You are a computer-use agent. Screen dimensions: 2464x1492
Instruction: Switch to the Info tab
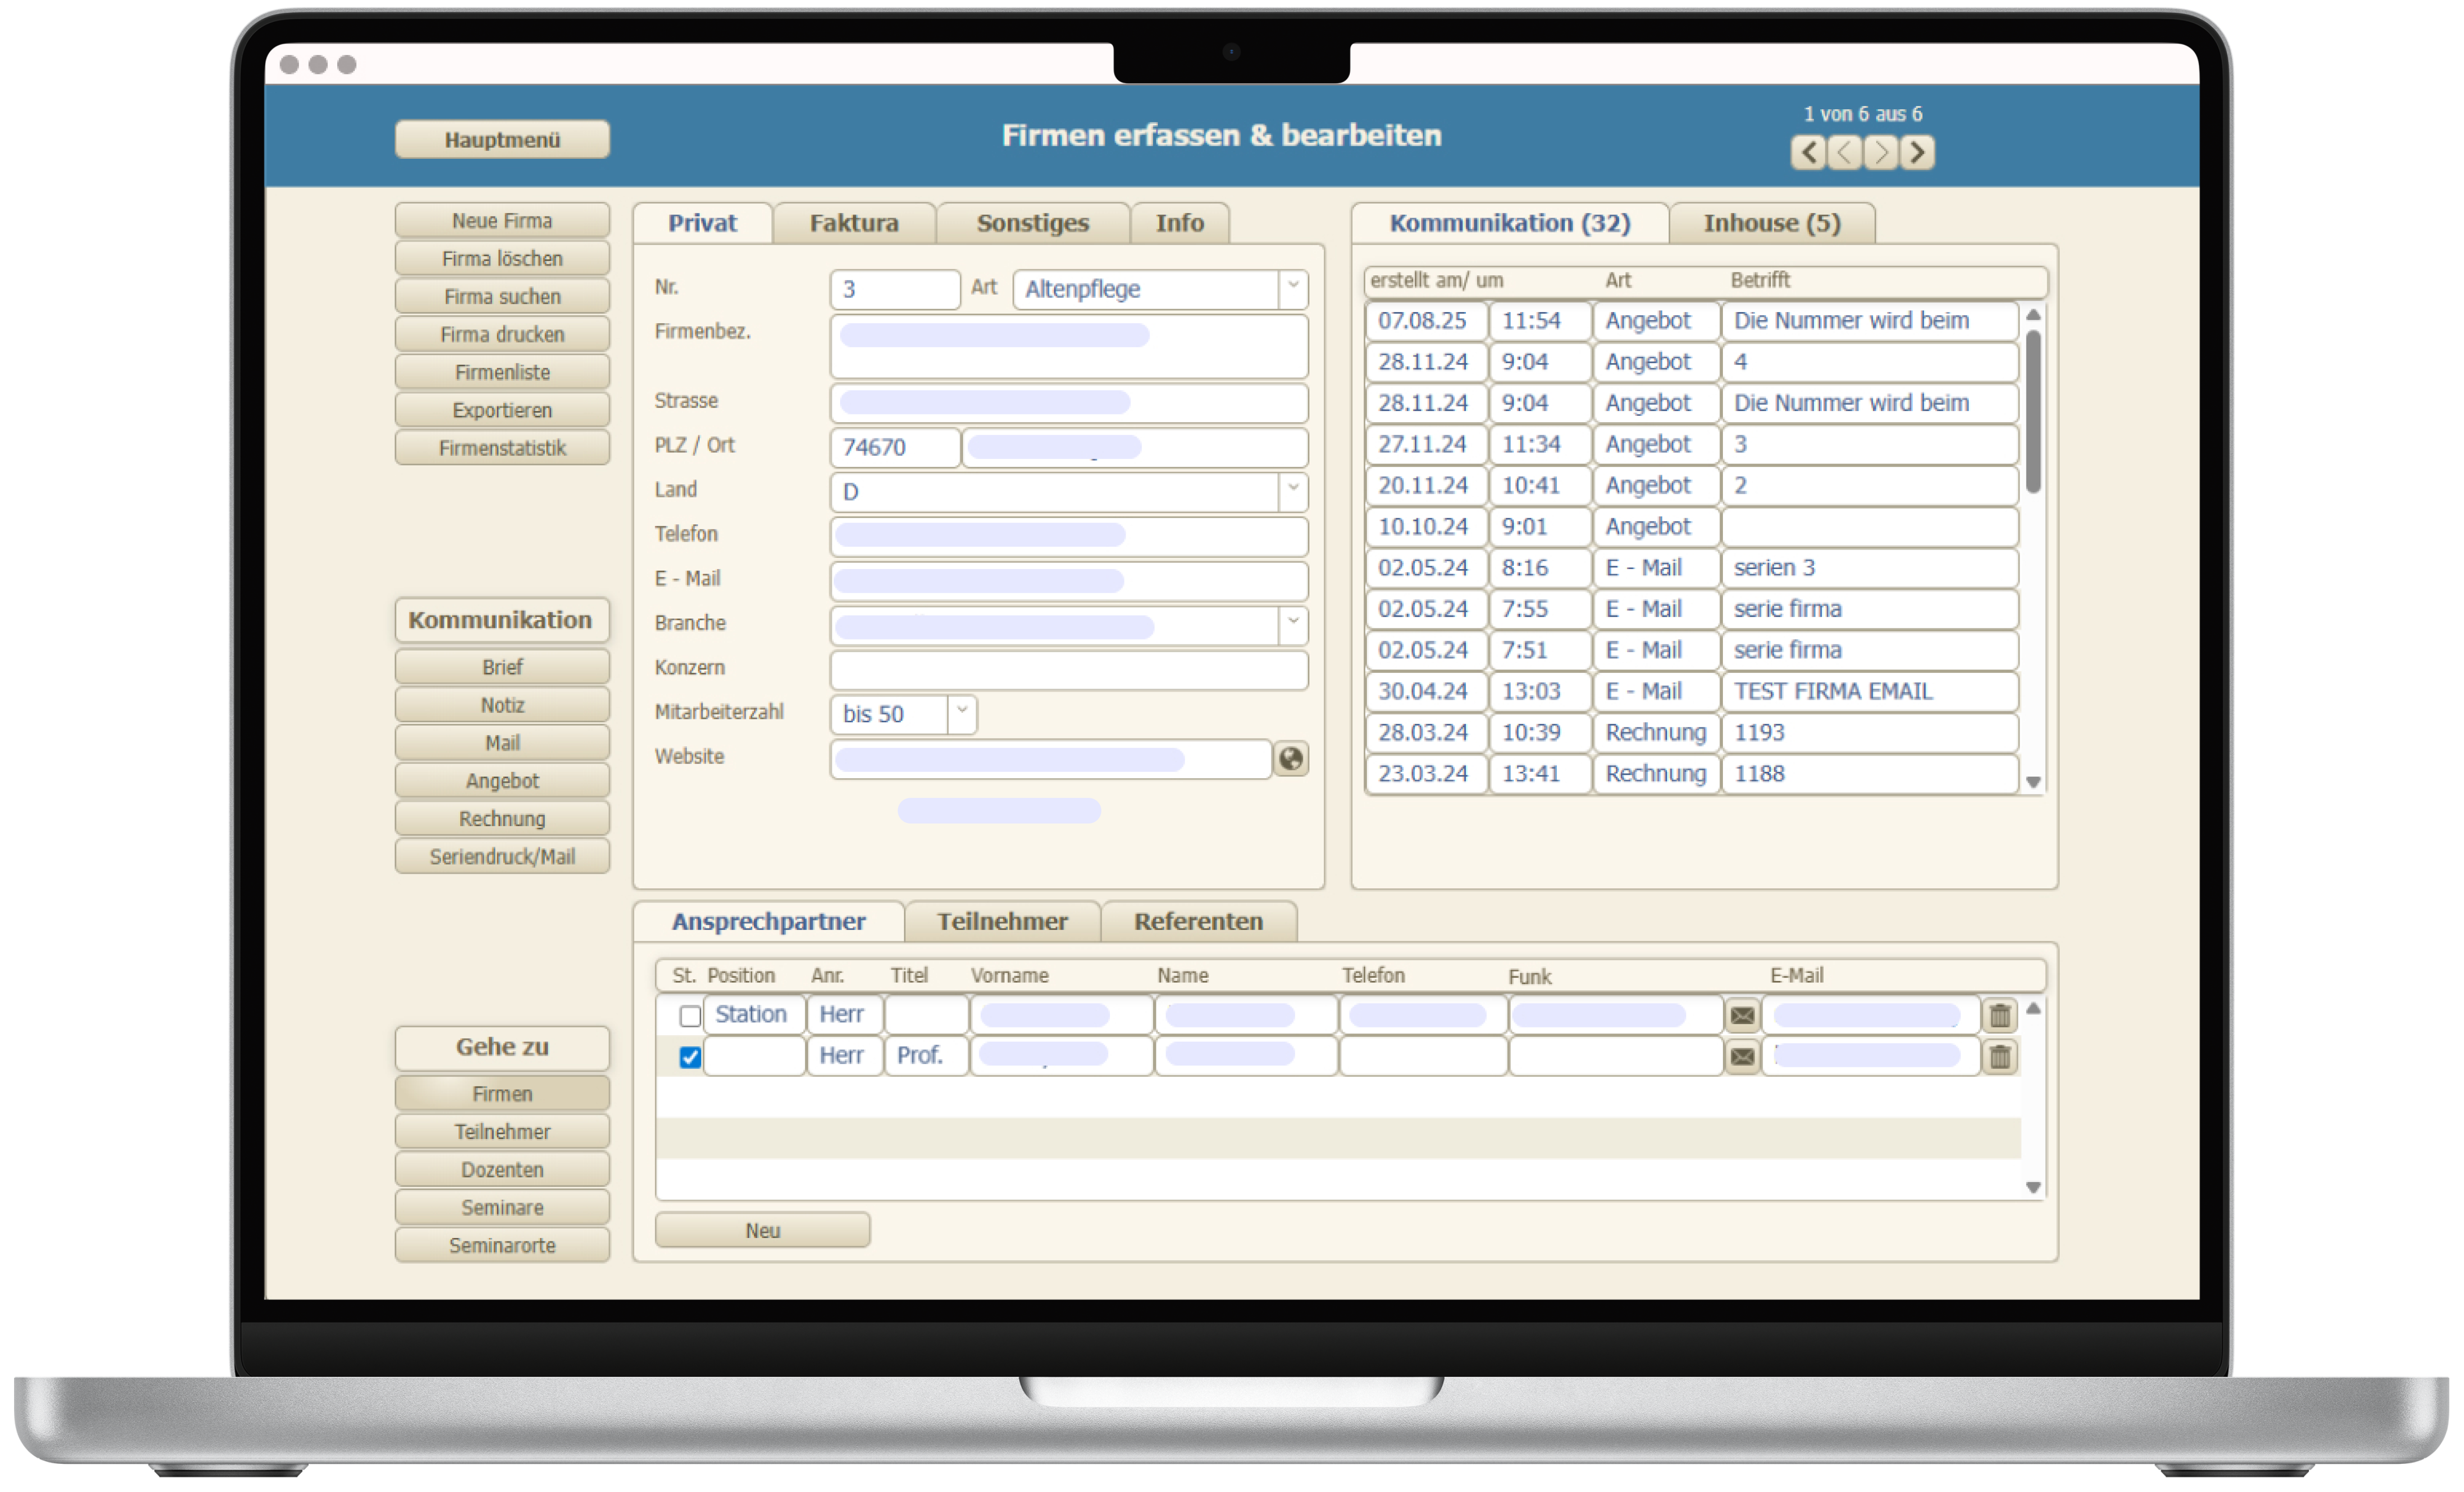click(x=1180, y=223)
